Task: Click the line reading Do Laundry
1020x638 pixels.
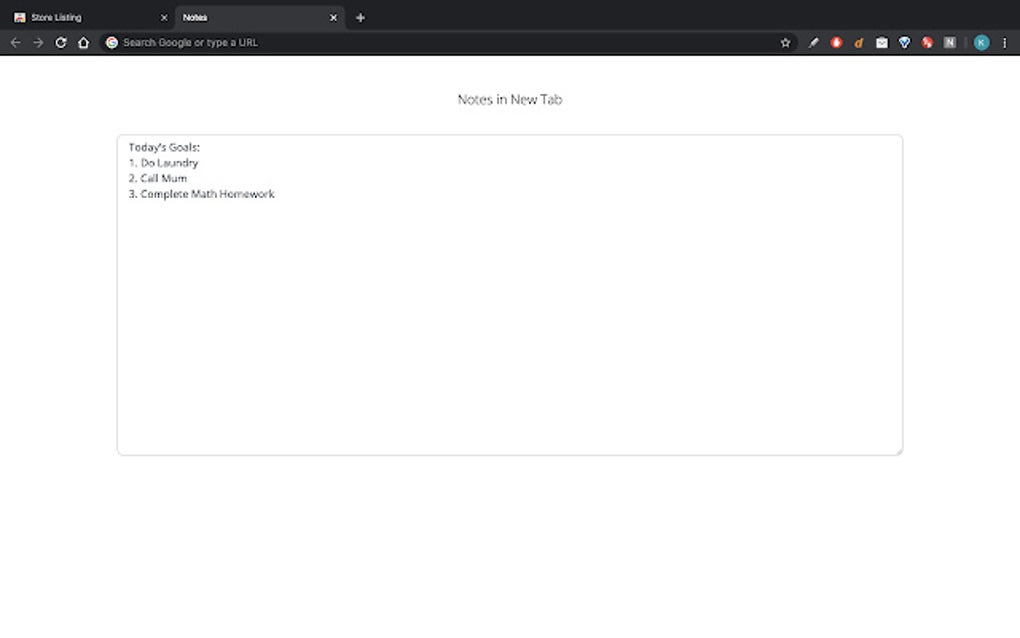Action: pos(164,162)
